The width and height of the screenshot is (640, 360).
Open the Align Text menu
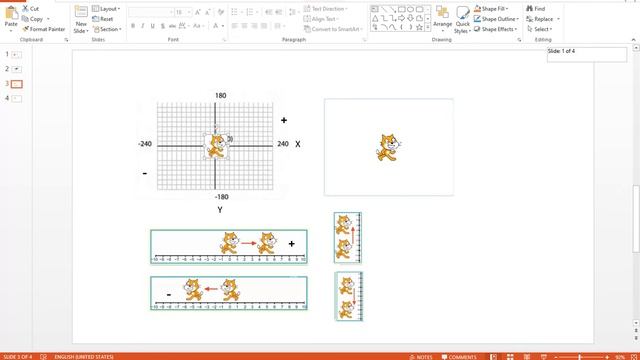(x=321, y=19)
